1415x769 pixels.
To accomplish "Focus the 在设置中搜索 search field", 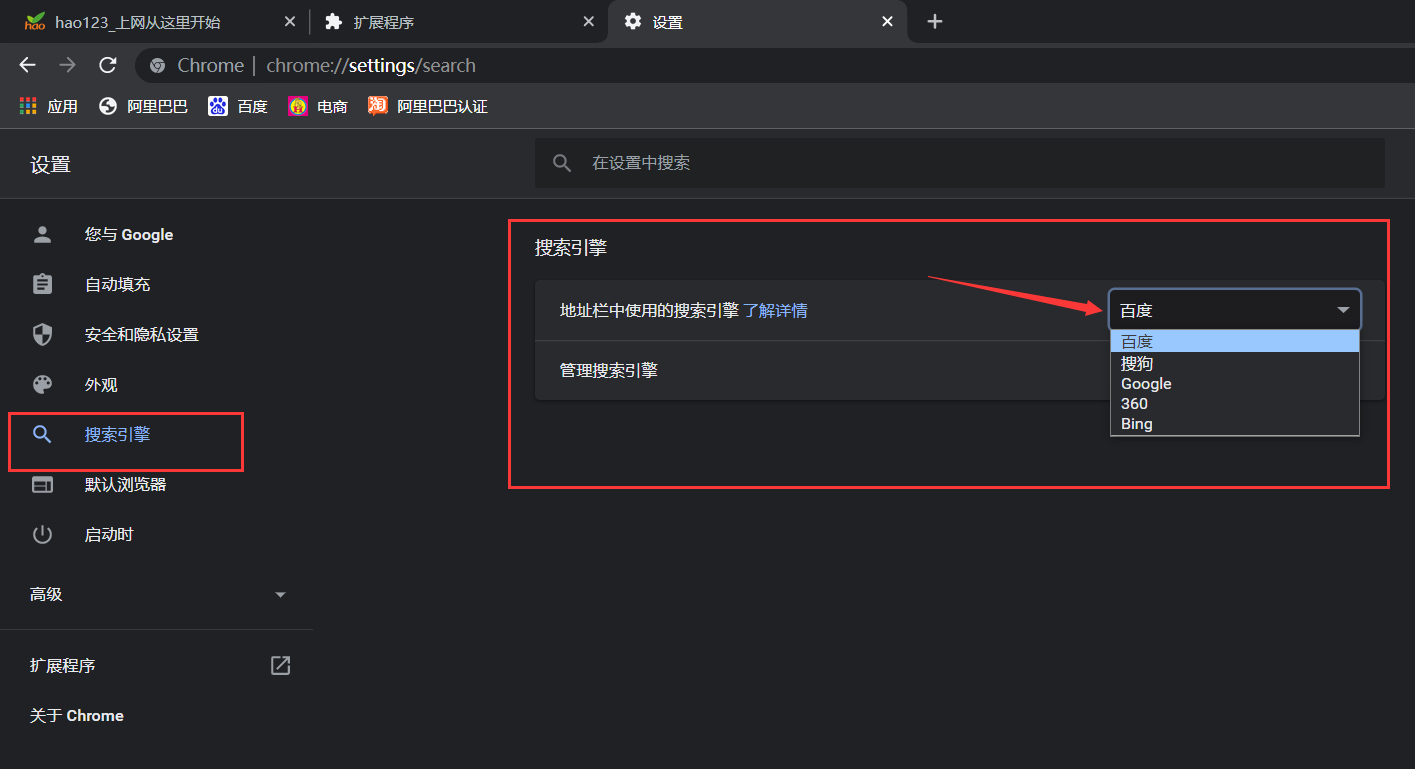I will (960, 163).
